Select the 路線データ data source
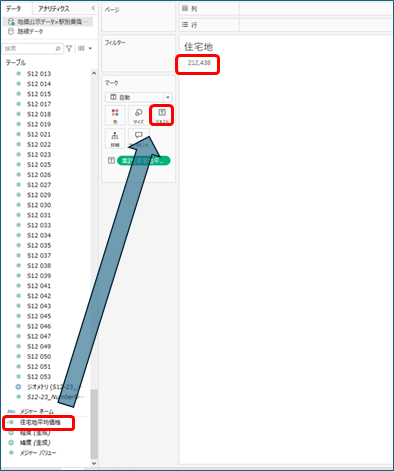The width and height of the screenshot is (394, 471). (30, 31)
